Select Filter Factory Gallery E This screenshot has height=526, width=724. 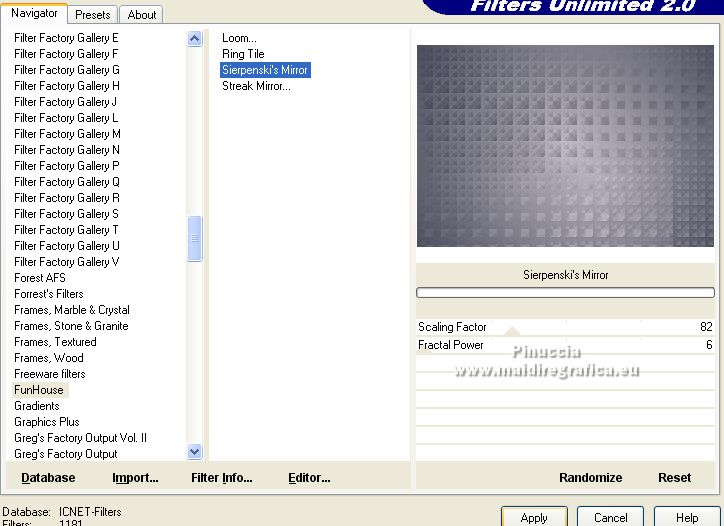pyautogui.click(x=66, y=38)
